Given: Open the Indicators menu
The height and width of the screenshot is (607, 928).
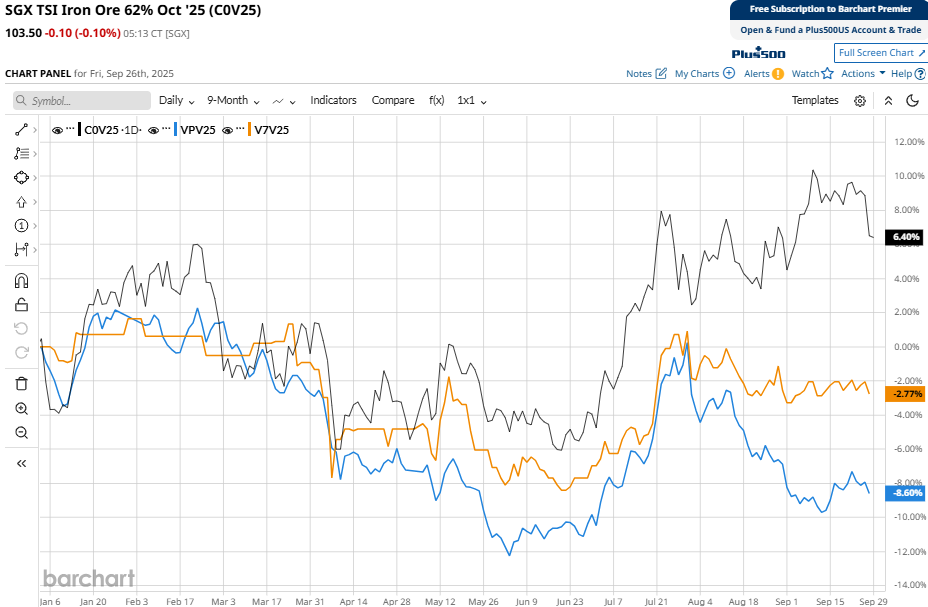Looking at the screenshot, I should [x=333, y=101].
